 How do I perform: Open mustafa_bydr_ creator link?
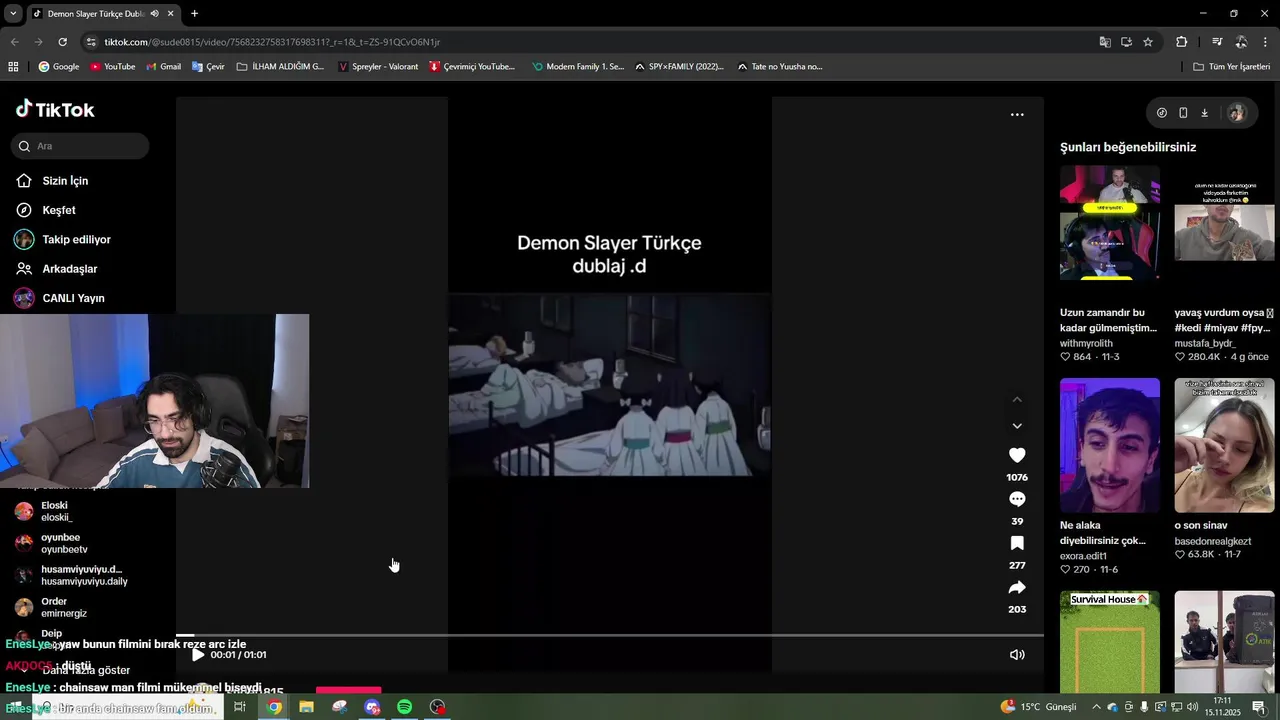(1205, 343)
